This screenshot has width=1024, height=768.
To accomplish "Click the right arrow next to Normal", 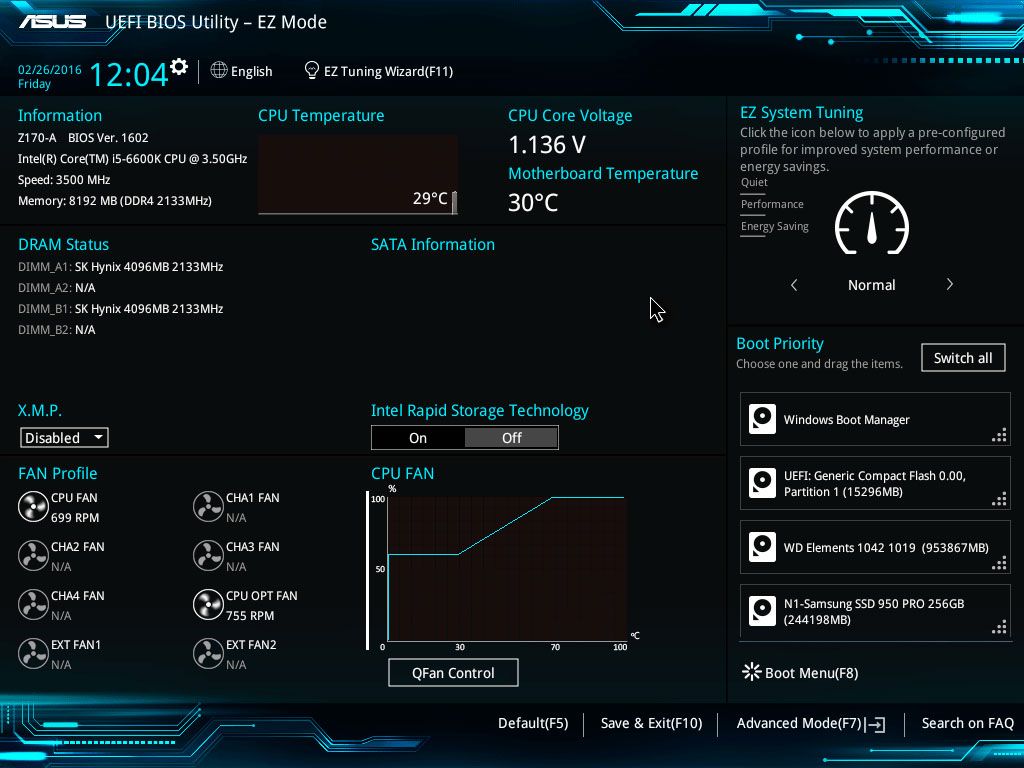I will click(949, 285).
